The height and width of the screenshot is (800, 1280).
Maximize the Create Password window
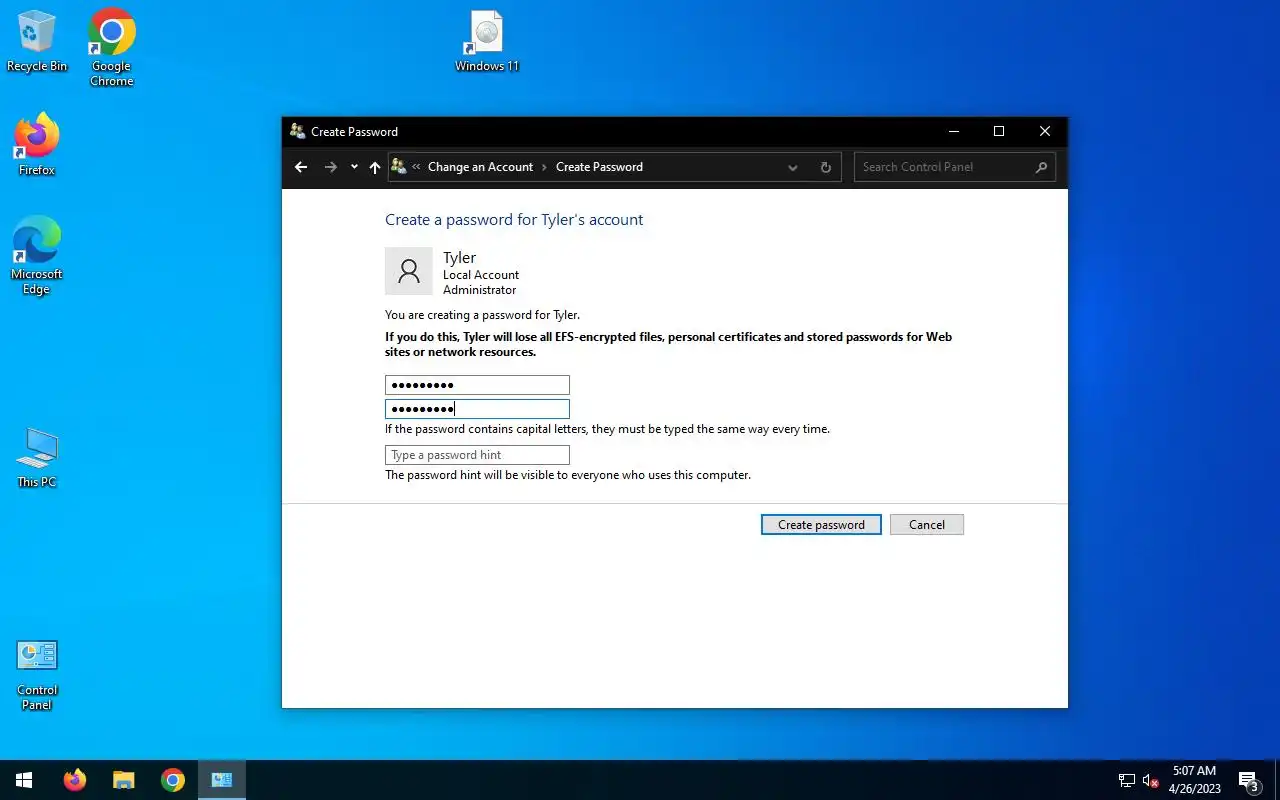click(x=999, y=131)
